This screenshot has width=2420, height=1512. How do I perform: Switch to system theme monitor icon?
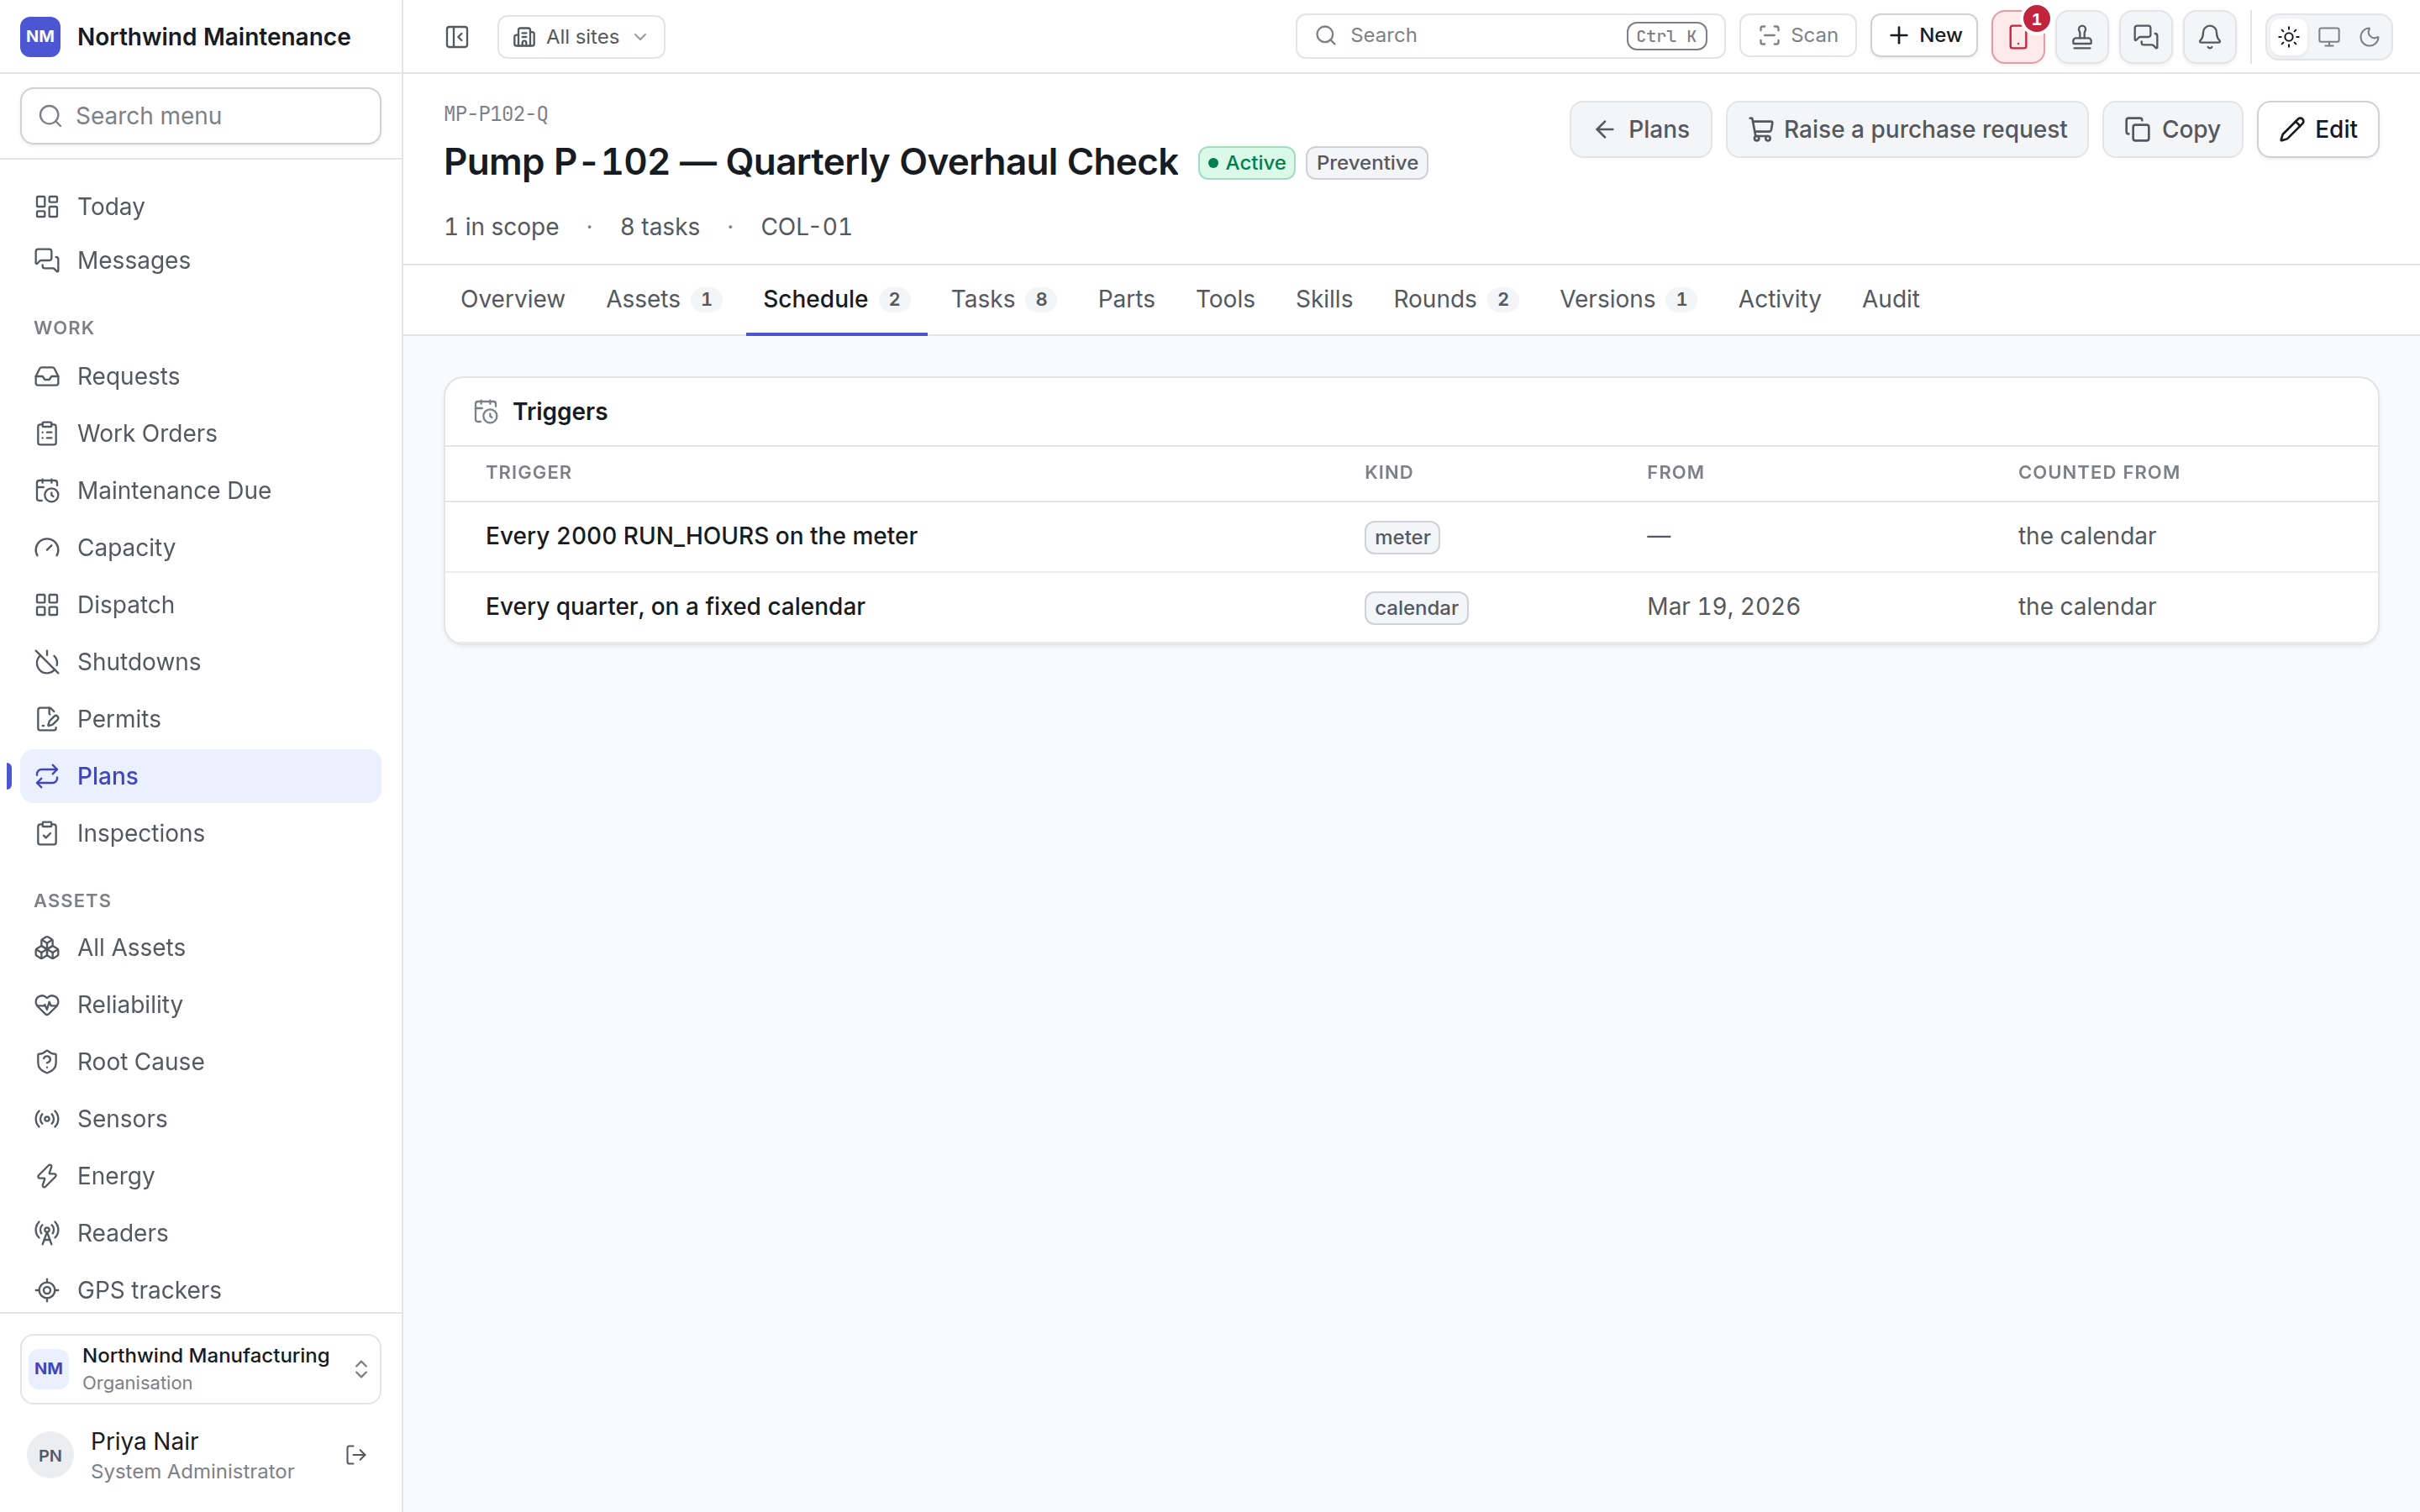[x=2329, y=37]
